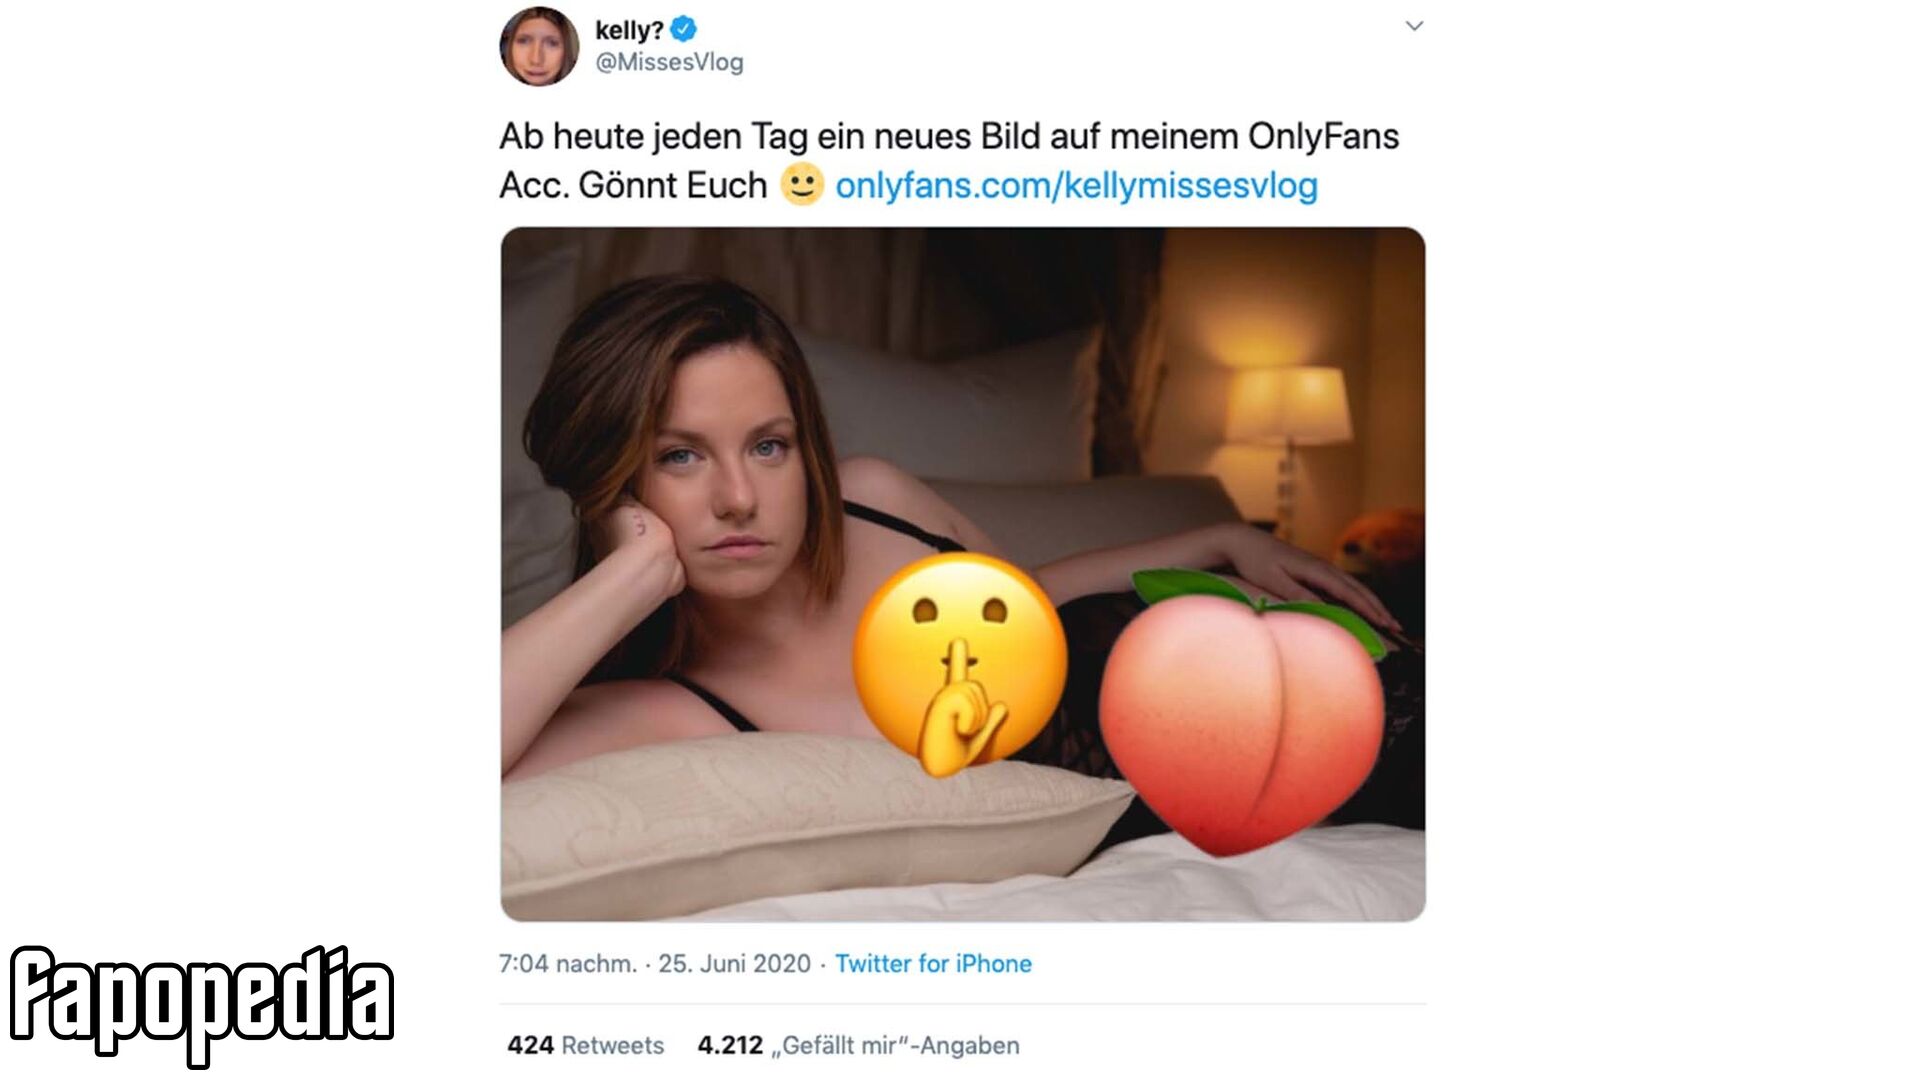Open the attached tweet photo

point(963,574)
